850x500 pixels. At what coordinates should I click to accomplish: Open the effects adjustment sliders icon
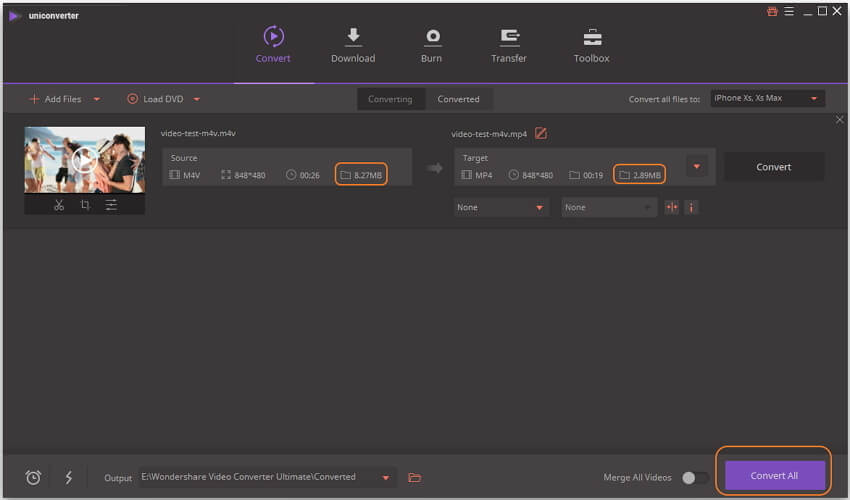pos(111,205)
